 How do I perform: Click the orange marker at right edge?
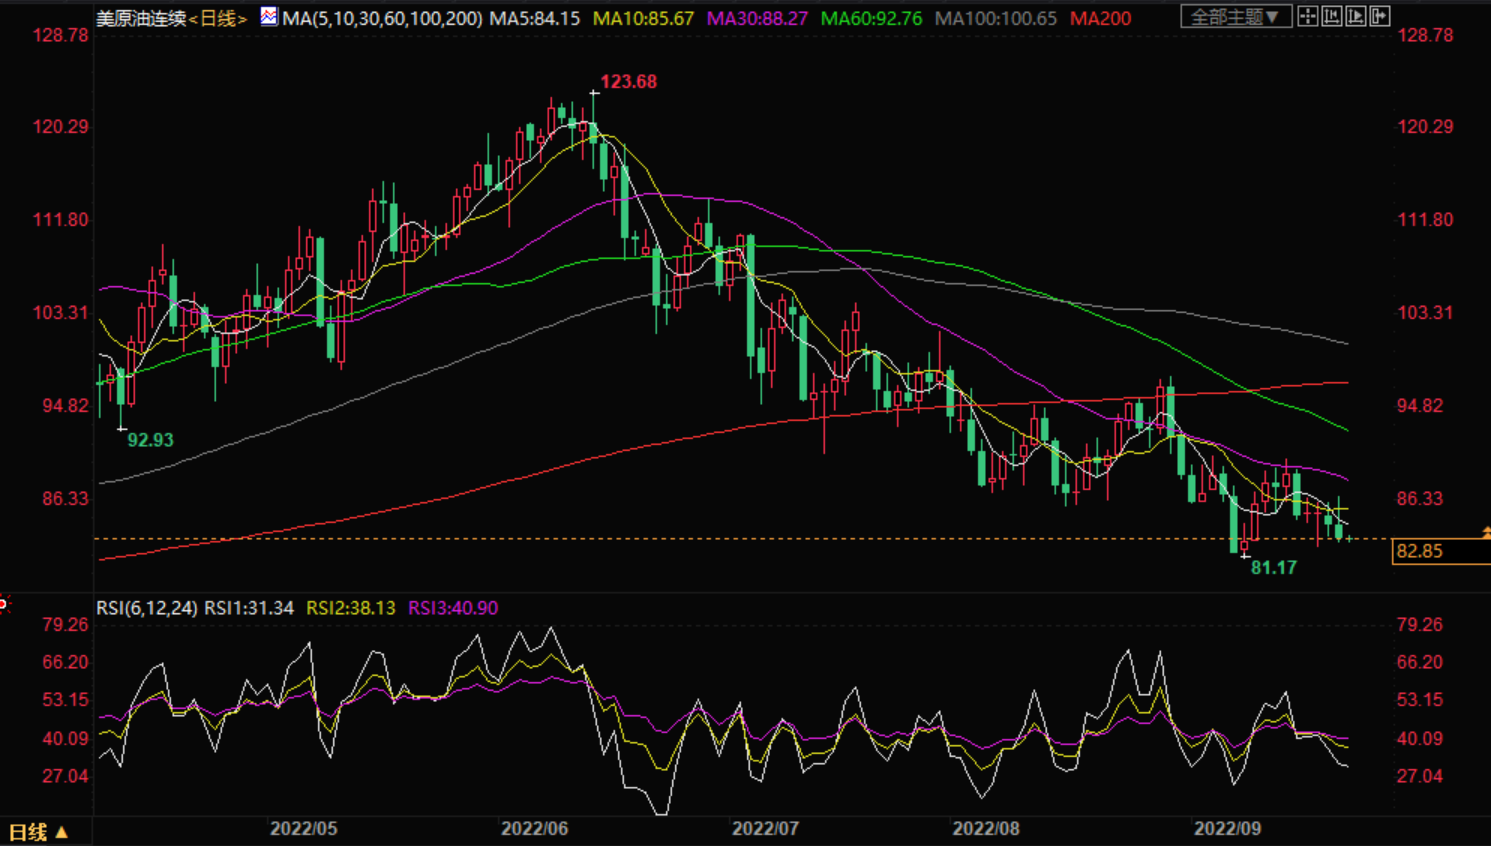(x=1486, y=534)
